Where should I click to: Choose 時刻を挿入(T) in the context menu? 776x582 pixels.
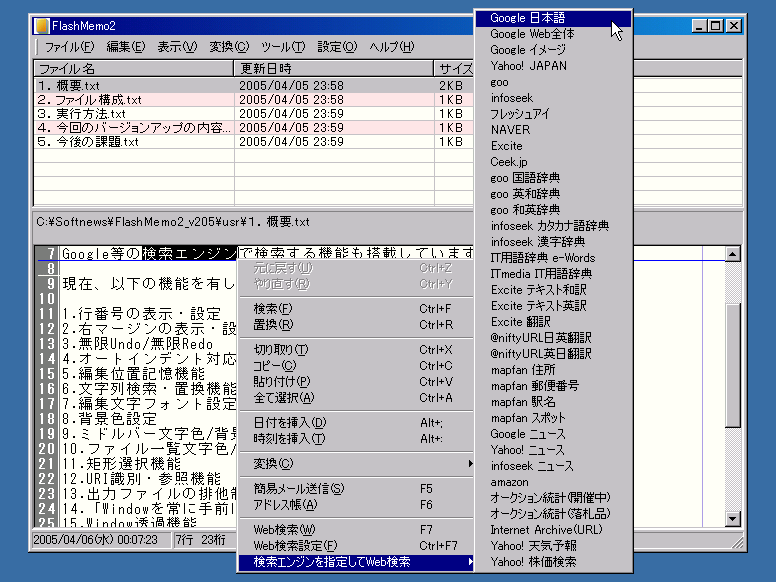click(x=355, y=438)
